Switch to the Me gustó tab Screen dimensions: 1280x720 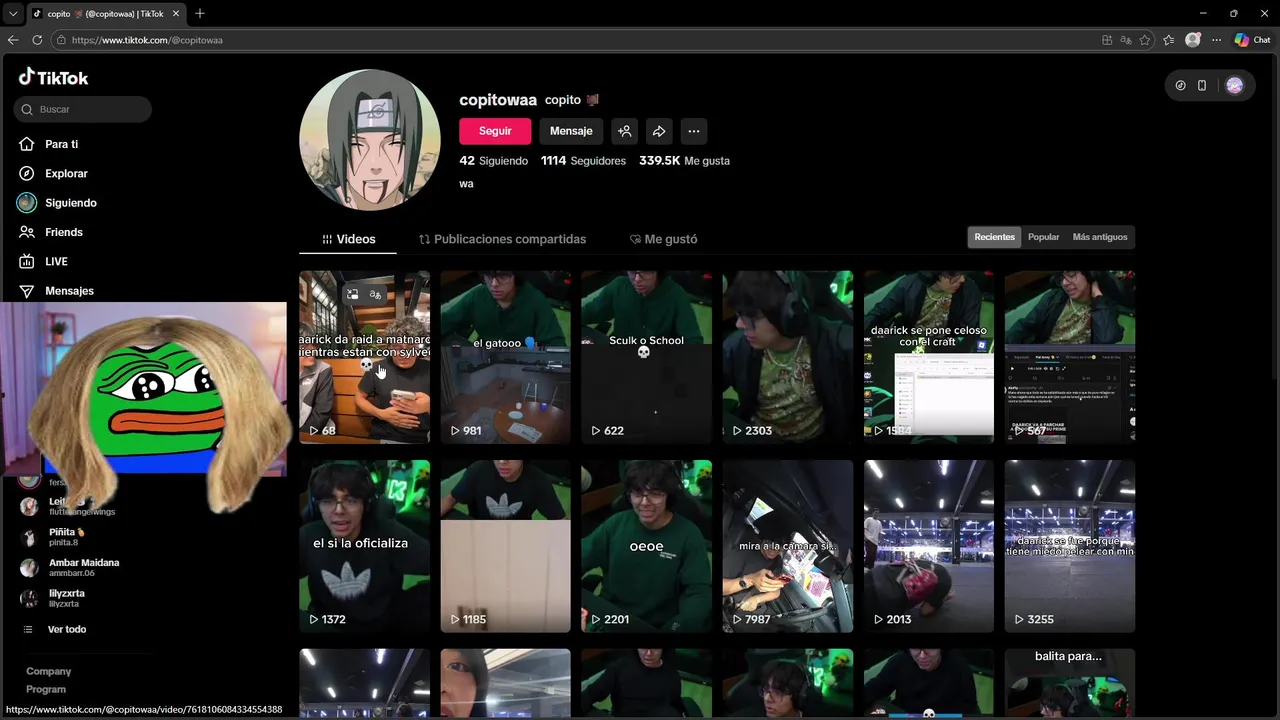click(664, 239)
